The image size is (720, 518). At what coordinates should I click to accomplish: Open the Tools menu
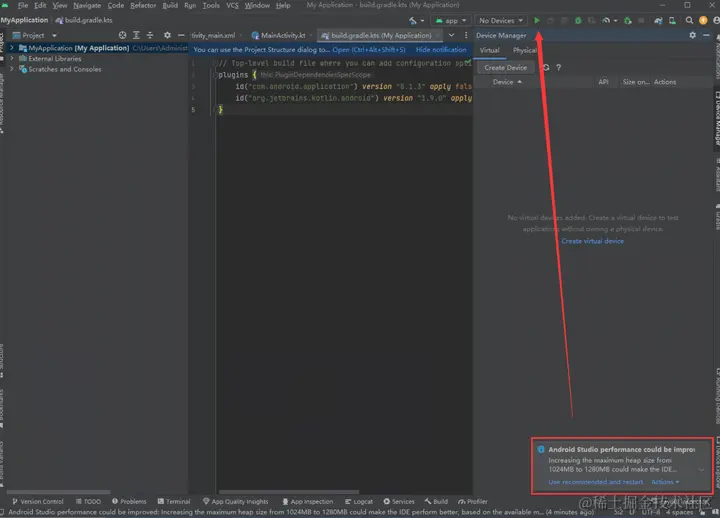[211, 6]
